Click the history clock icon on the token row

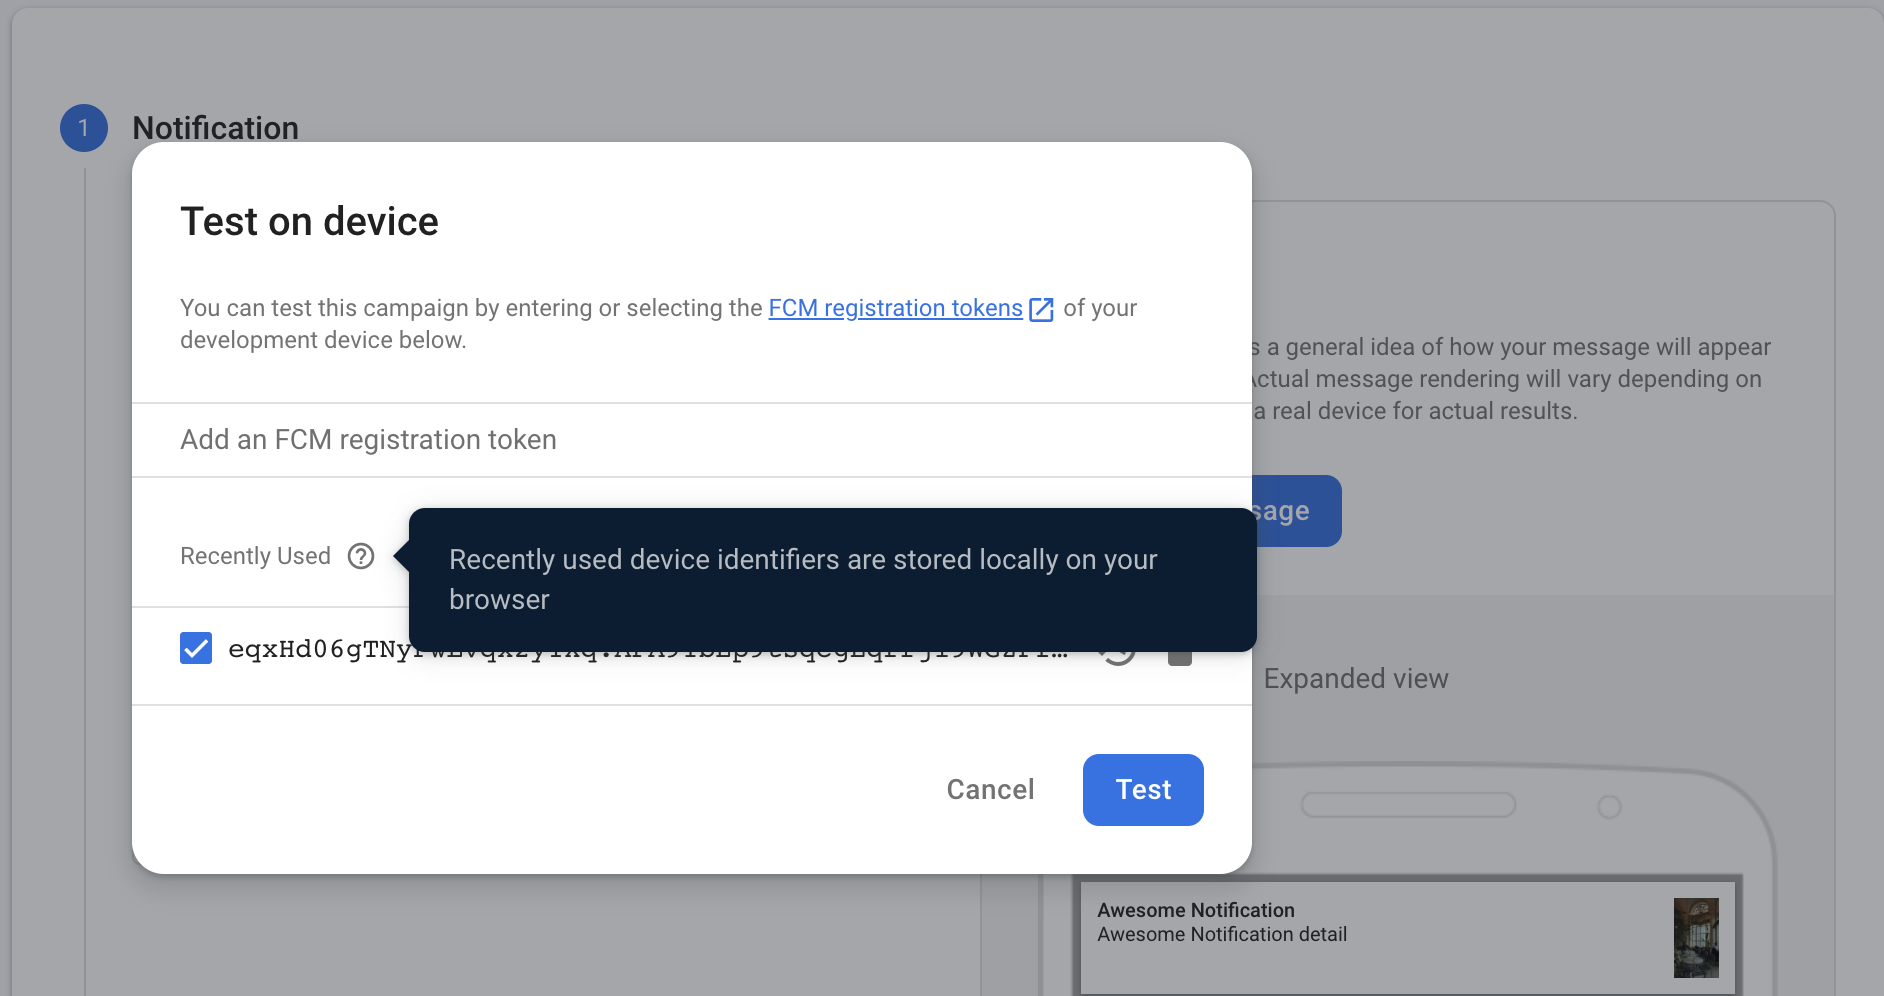point(1119,656)
